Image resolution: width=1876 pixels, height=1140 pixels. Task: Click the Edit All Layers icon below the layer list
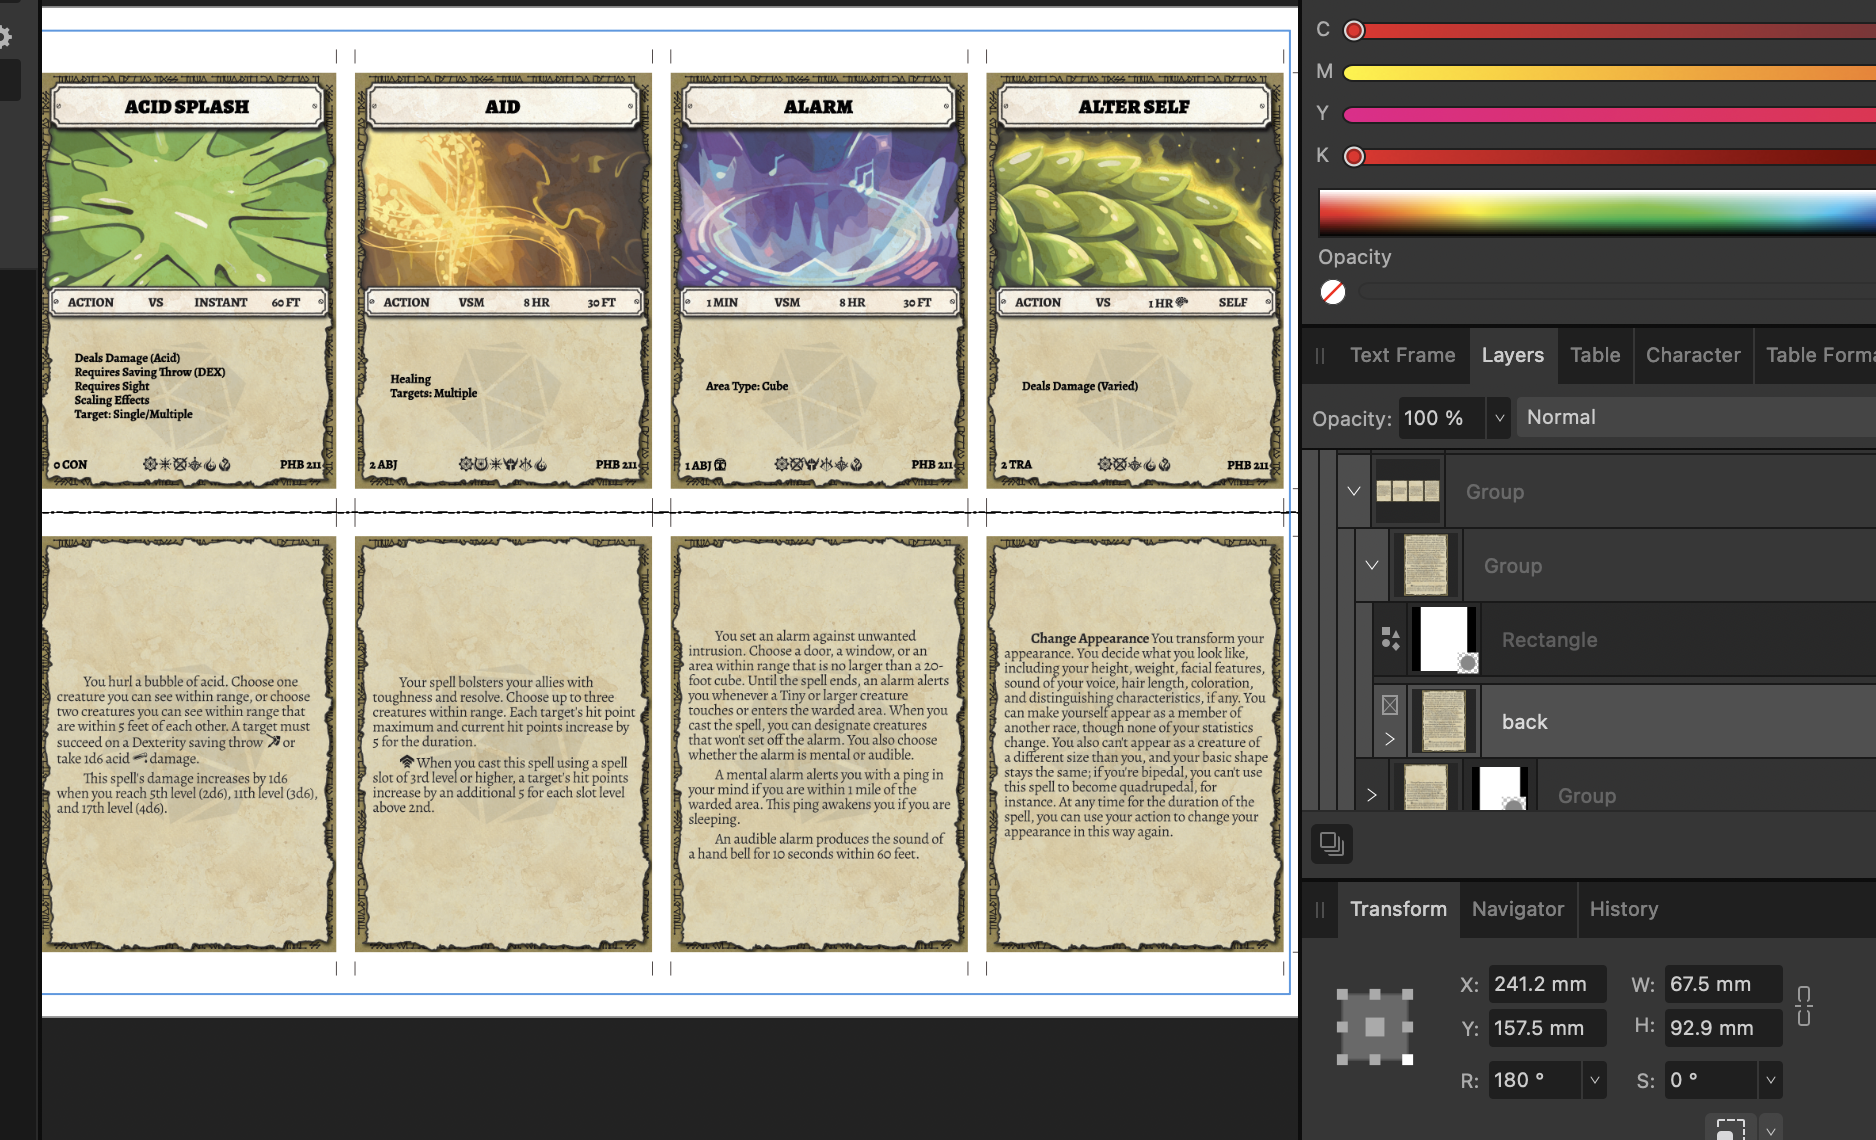[x=1332, y=844]
